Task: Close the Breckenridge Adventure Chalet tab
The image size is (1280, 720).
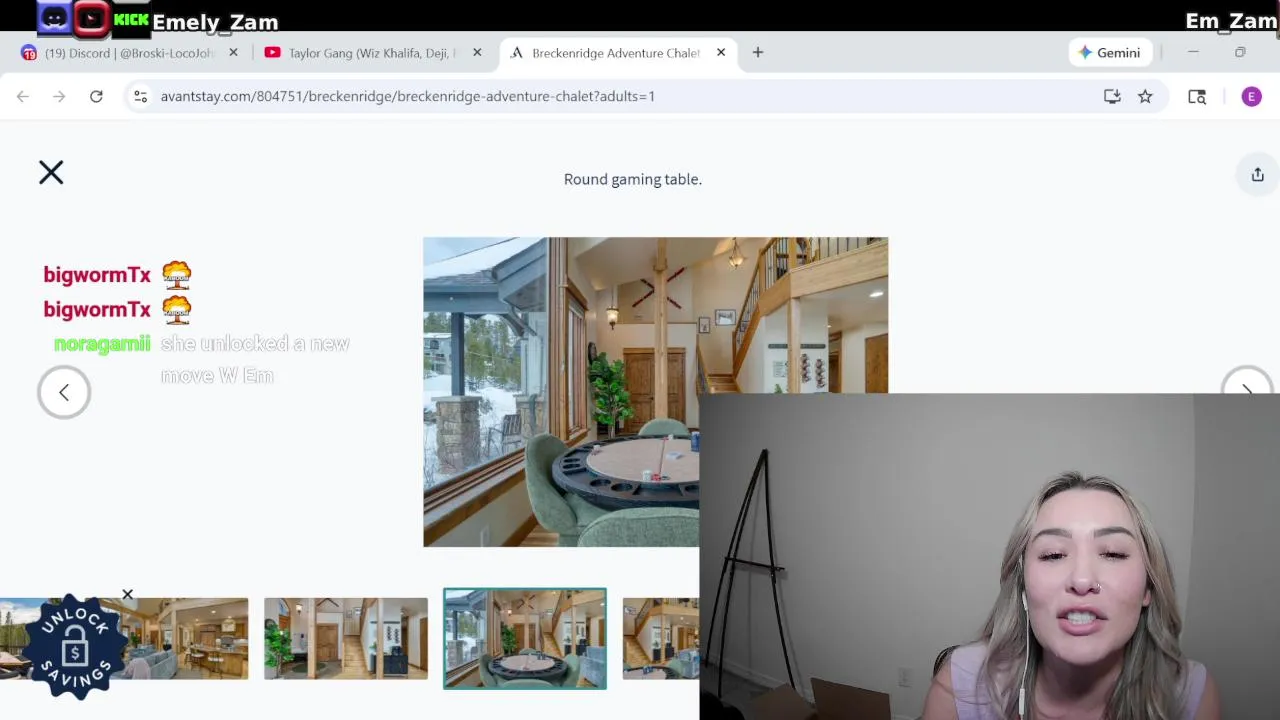Action: (x=721, y=53)
